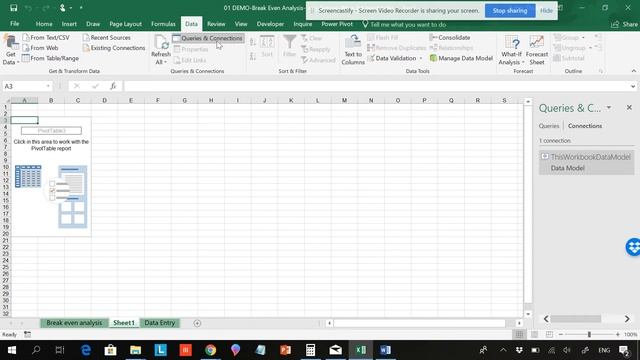Switch to the Developer tab

(270, 24)
